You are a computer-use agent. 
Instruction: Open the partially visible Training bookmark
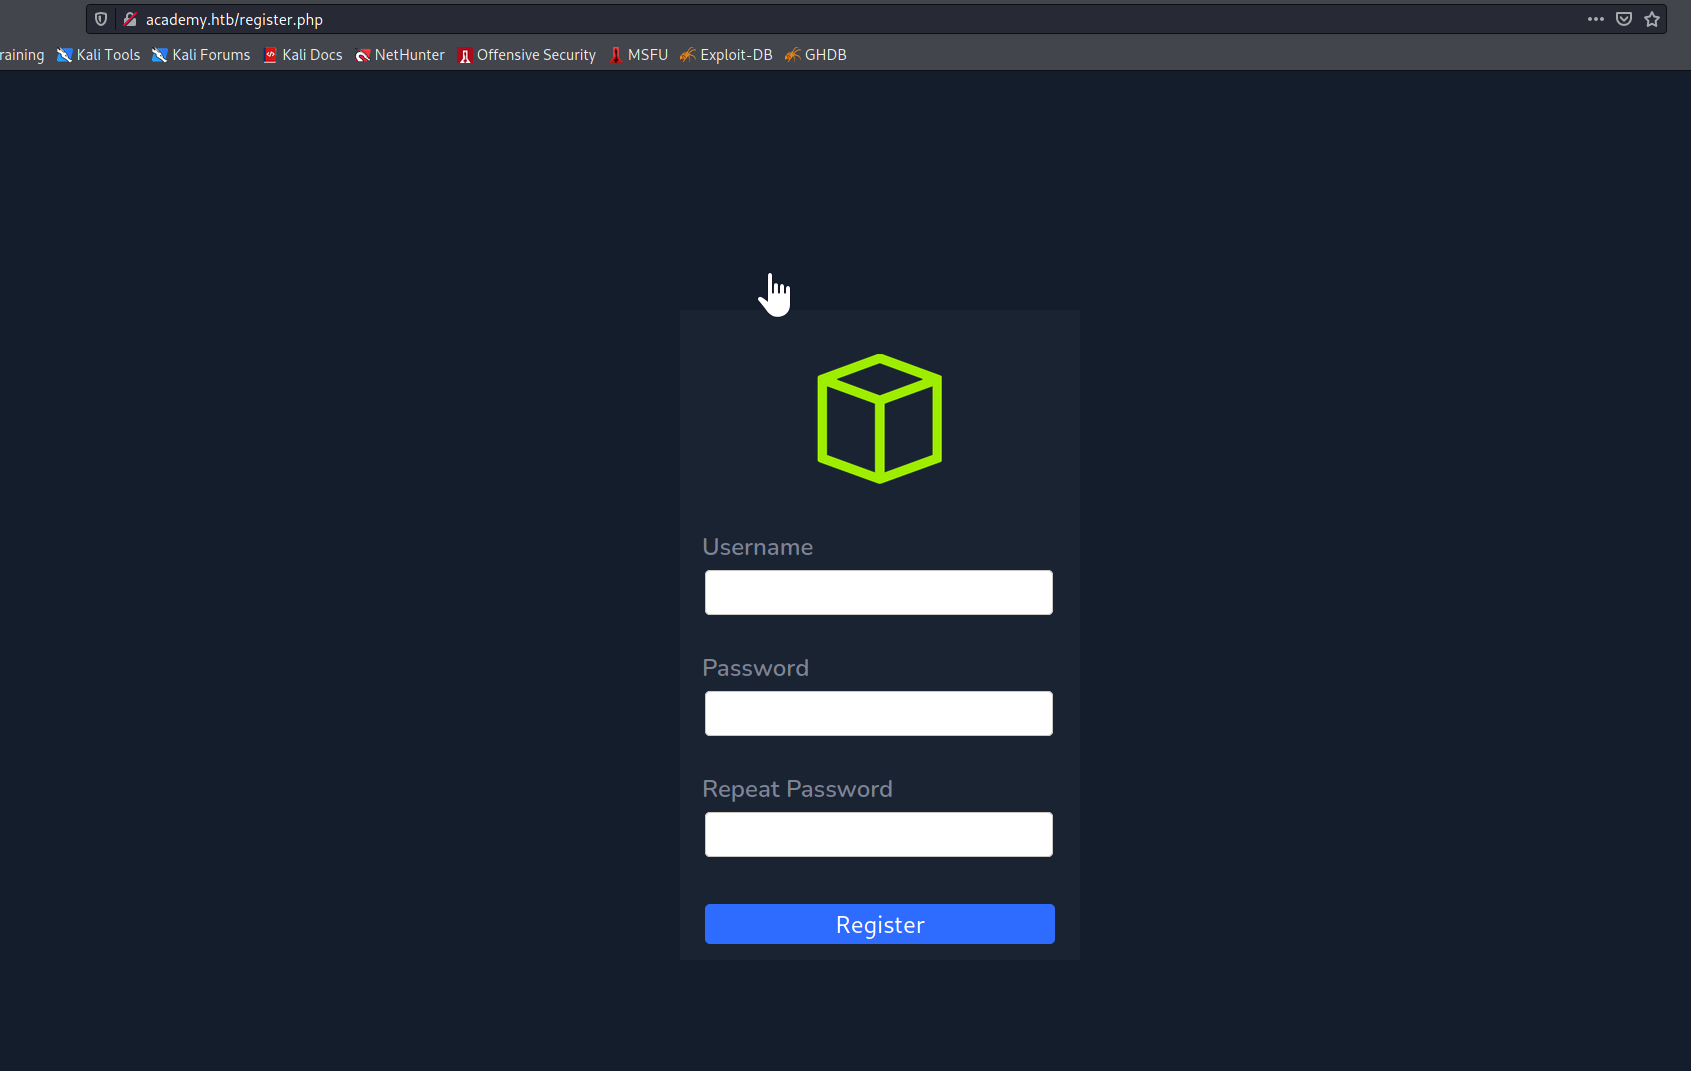pos(21,55)
